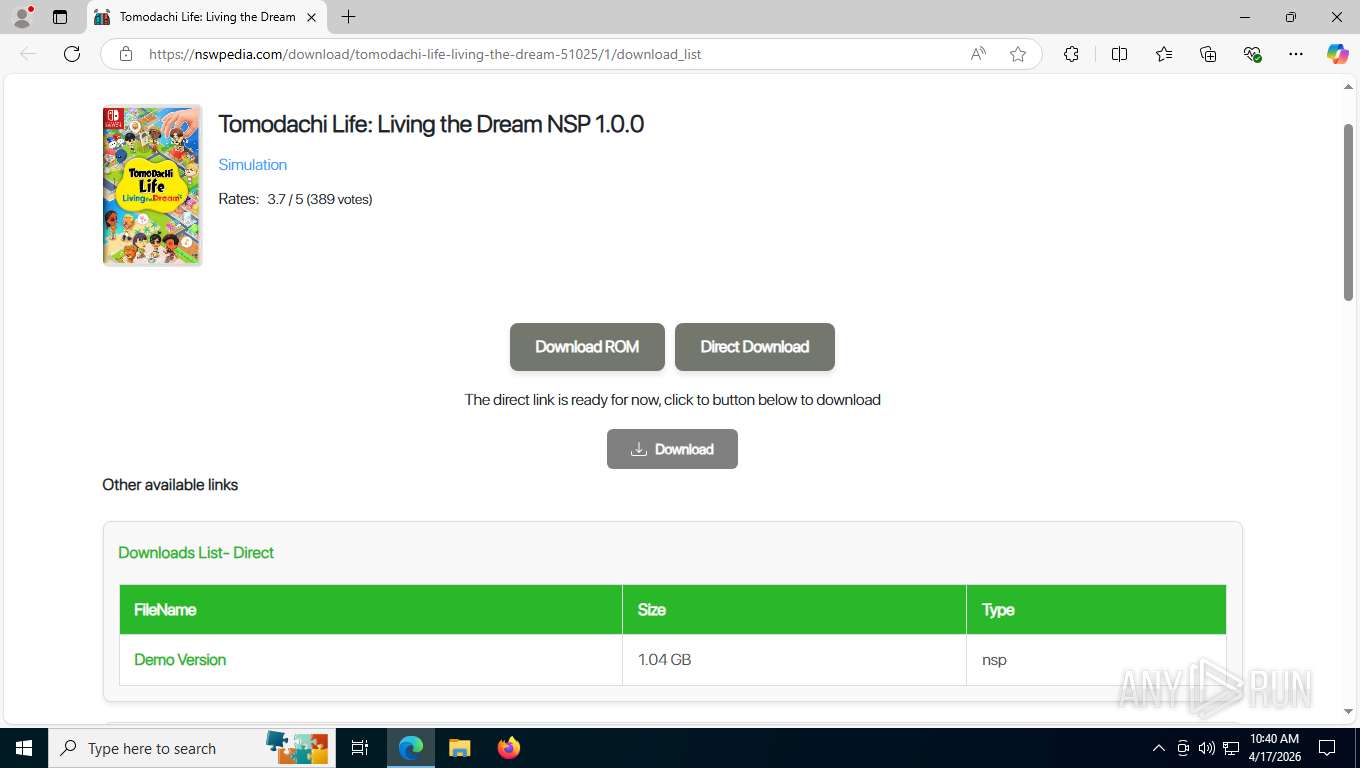This screenshot has width=1360, height=768.
Task: Activate the Read aloud icon
Action: coord(978,54)
